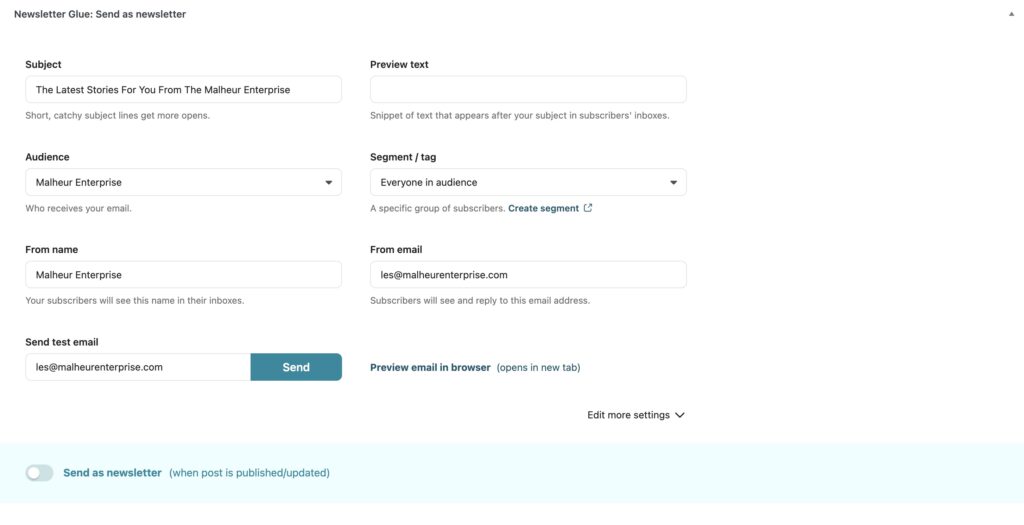Click the Send as newsletter label
The height and width of the screenshot is (525, 1024).
(112, 473)
